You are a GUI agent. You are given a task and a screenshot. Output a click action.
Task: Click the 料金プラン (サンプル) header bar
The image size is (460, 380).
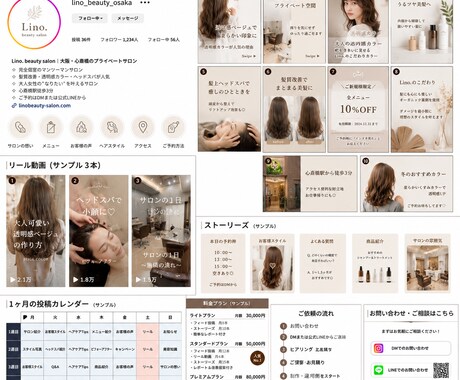click(227, 303)
